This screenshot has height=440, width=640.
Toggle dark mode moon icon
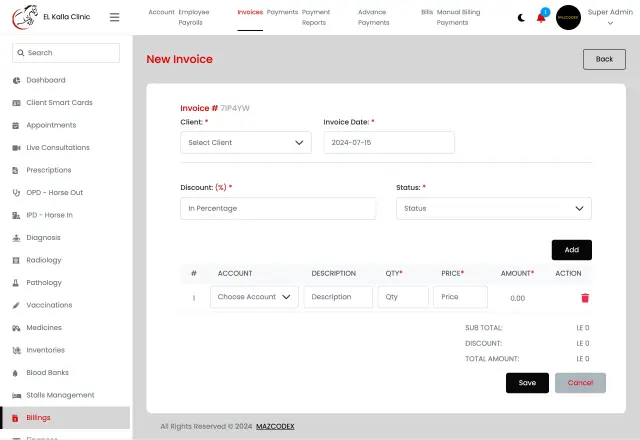[521, 18]
